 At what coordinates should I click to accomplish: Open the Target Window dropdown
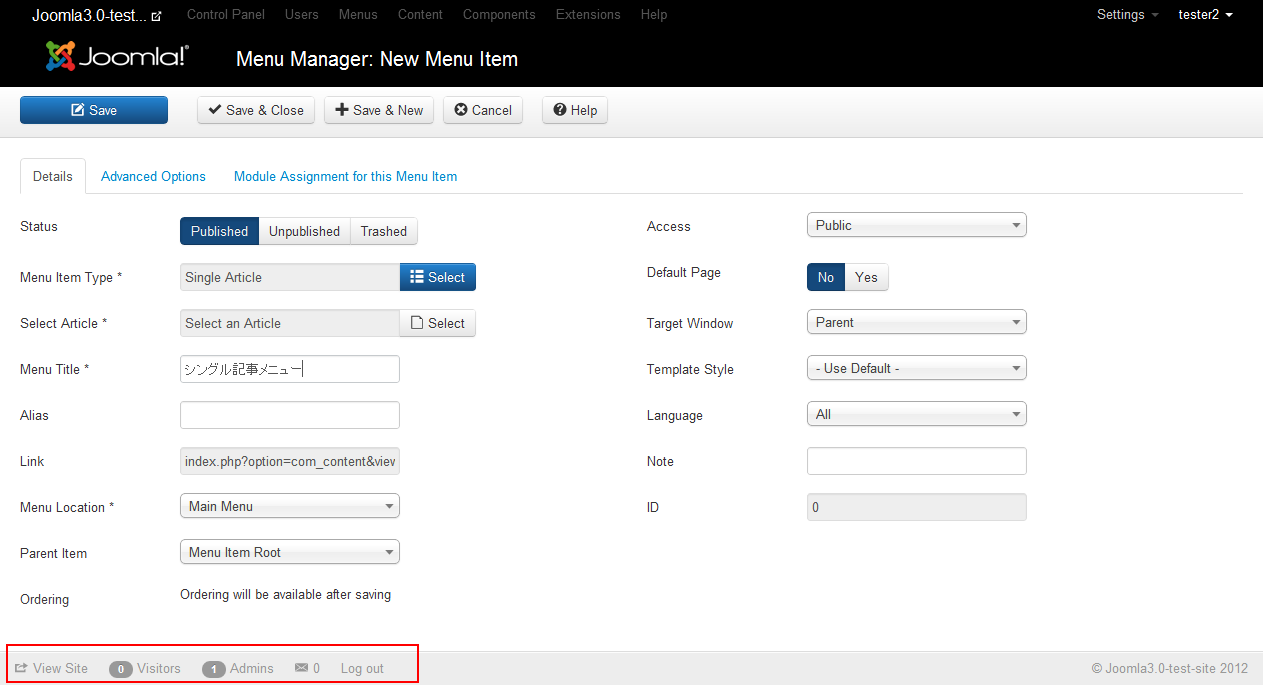click(x=916, y=322)
